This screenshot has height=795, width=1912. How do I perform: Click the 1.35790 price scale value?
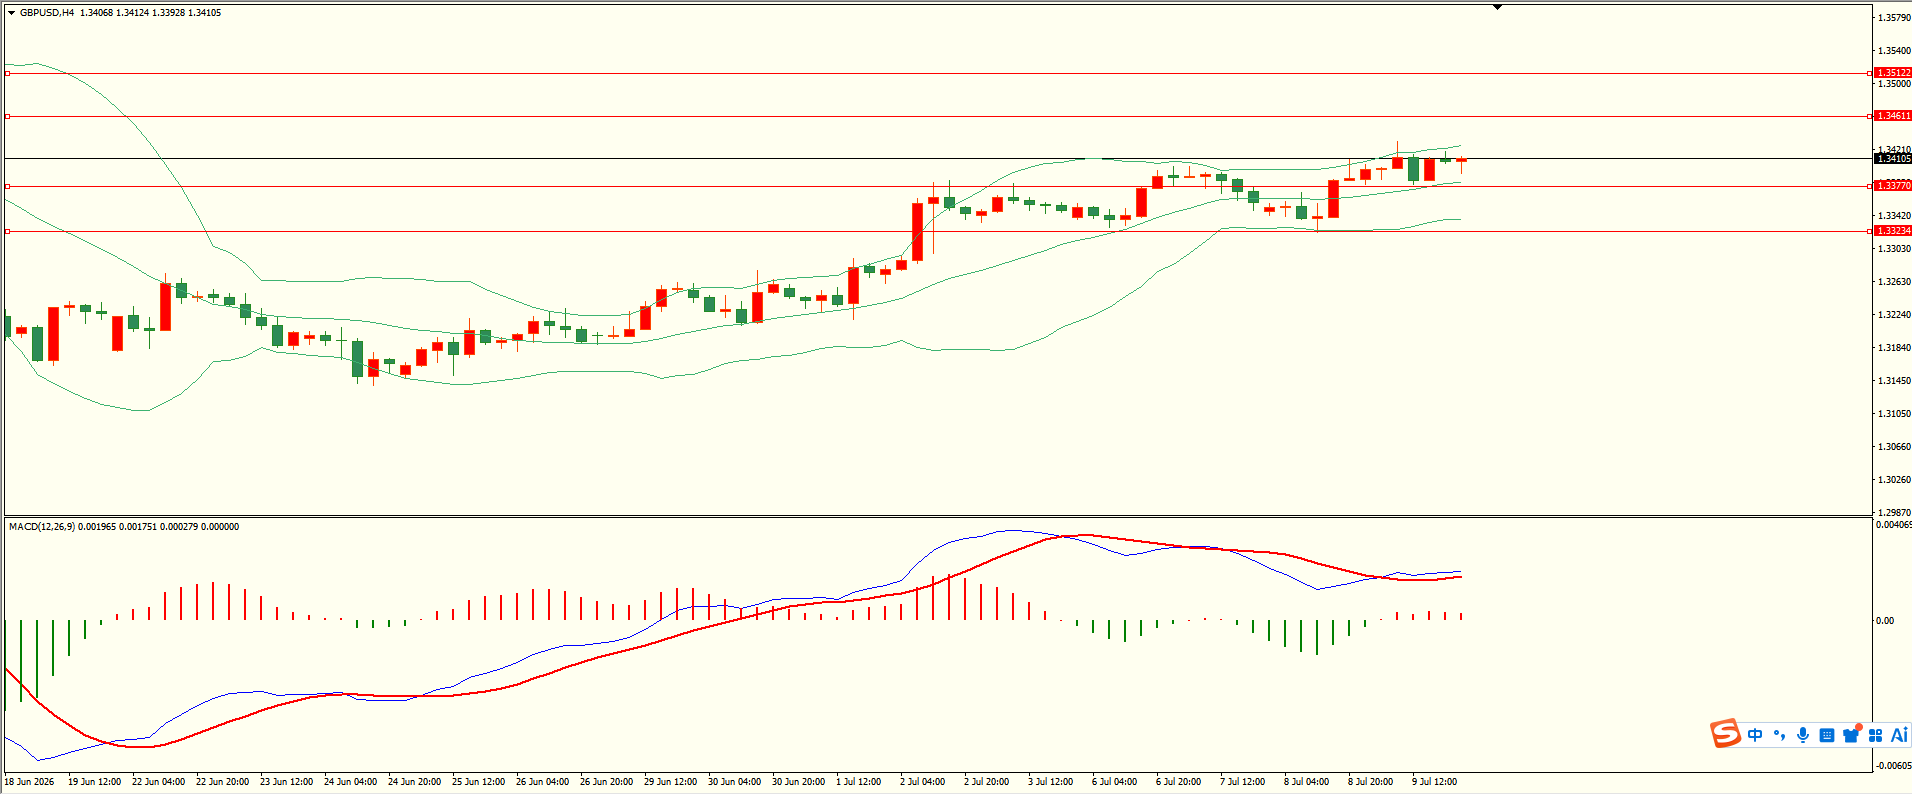tap(1894, 18)
